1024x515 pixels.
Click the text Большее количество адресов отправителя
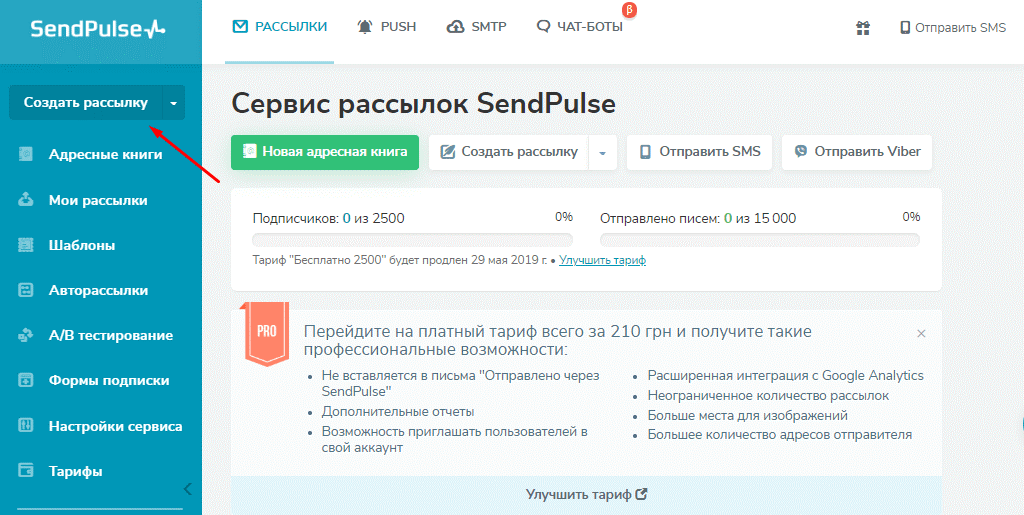coord(780,435)
